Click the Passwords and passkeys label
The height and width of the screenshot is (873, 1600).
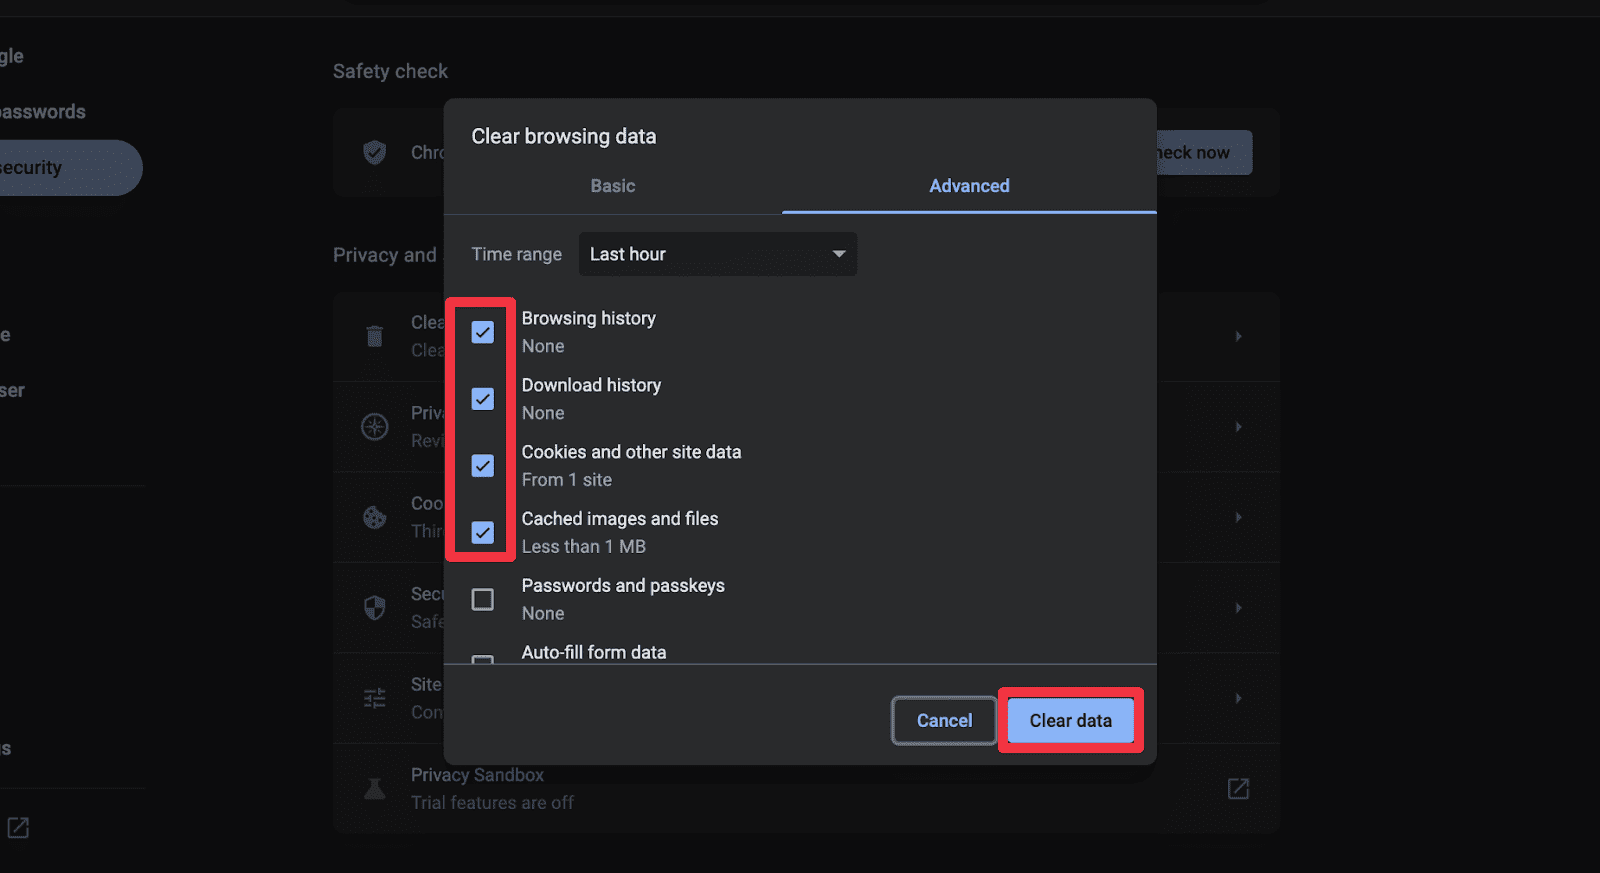[x=623, y=586]
